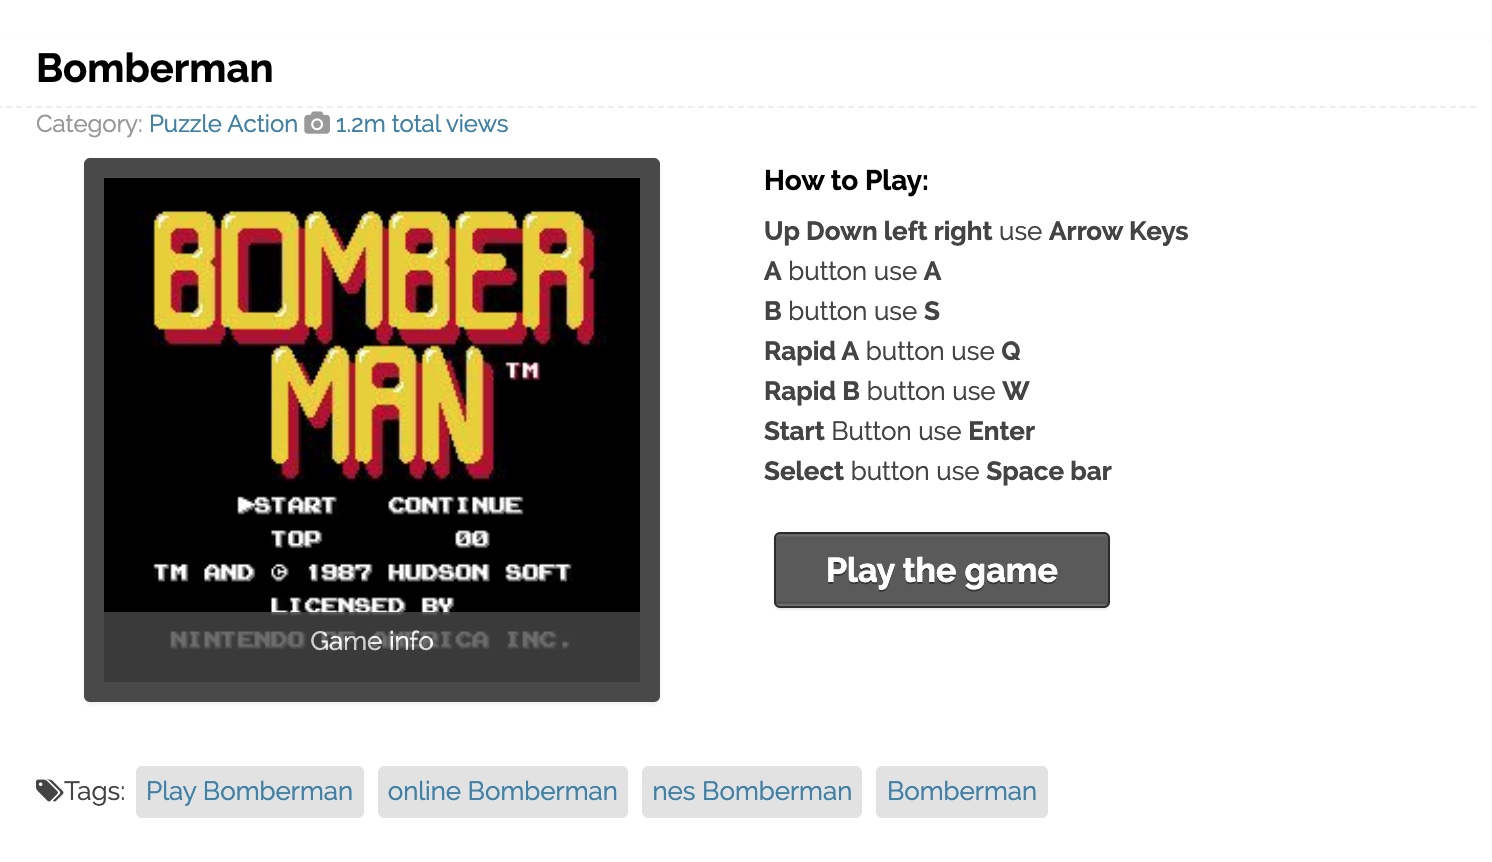This screenshot has height=862, width=1492.
Task: Click the Select button Space bar line
Action: (x=937, y=471)
